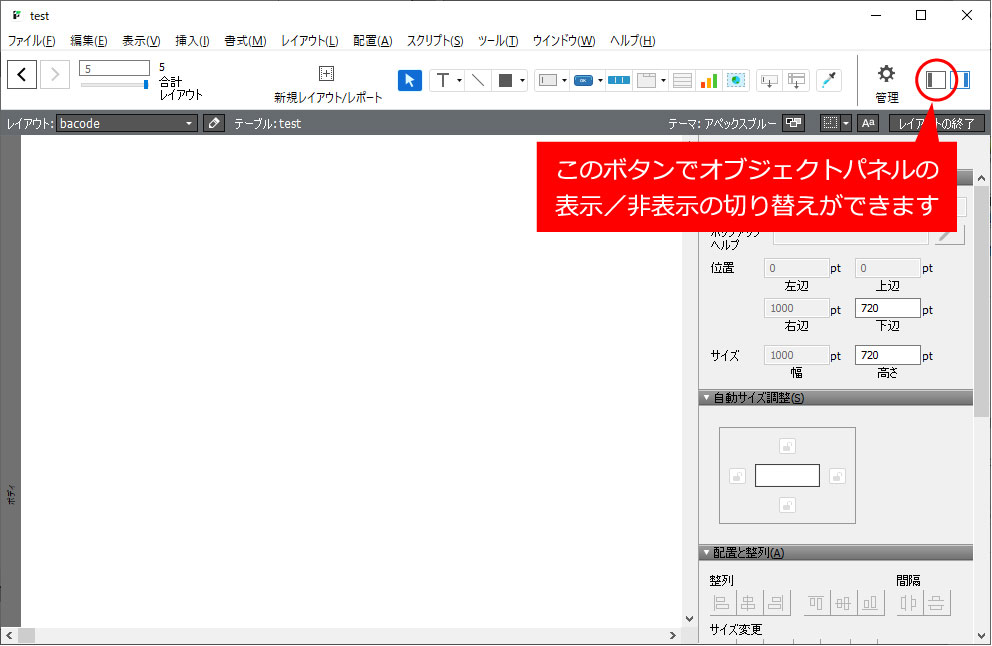Image resolution: width=992 pixels, height=646 pixels.
Task: Align bottom edges icon
Action: pyautogui.click(x=871, y=603)
